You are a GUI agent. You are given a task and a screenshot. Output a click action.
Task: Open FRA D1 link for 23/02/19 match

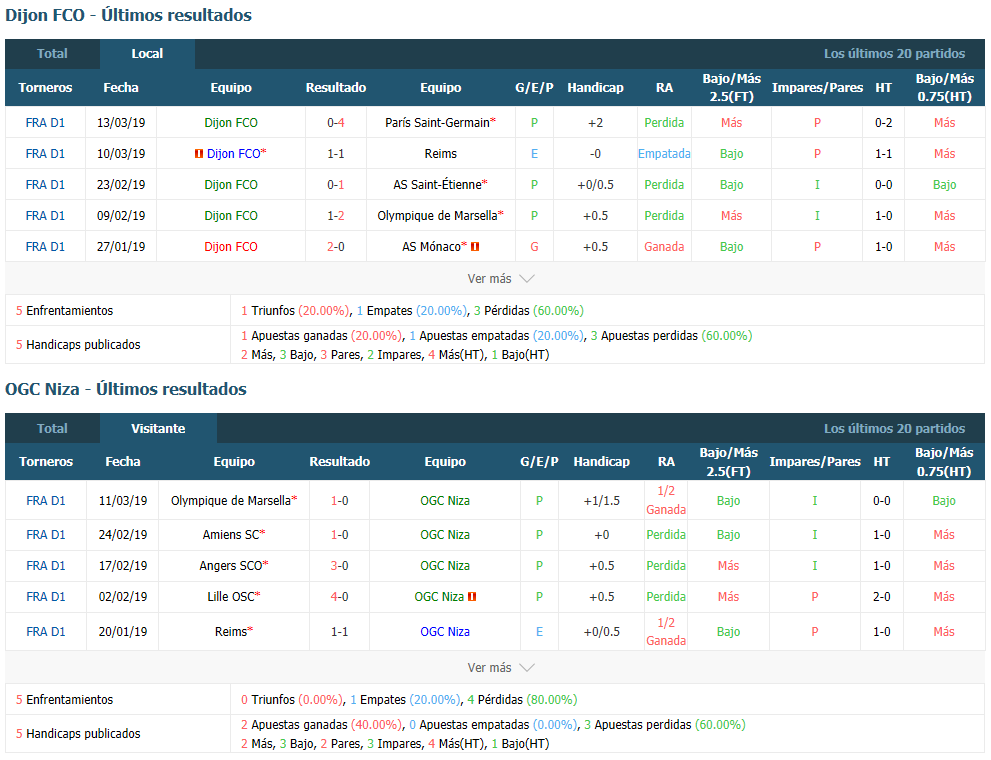point(45,184)
